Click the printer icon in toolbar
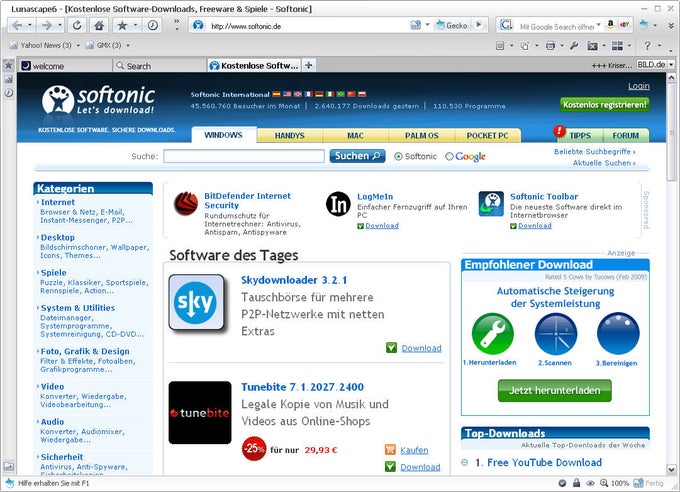 pyautogui.click(x=551, y=46)
